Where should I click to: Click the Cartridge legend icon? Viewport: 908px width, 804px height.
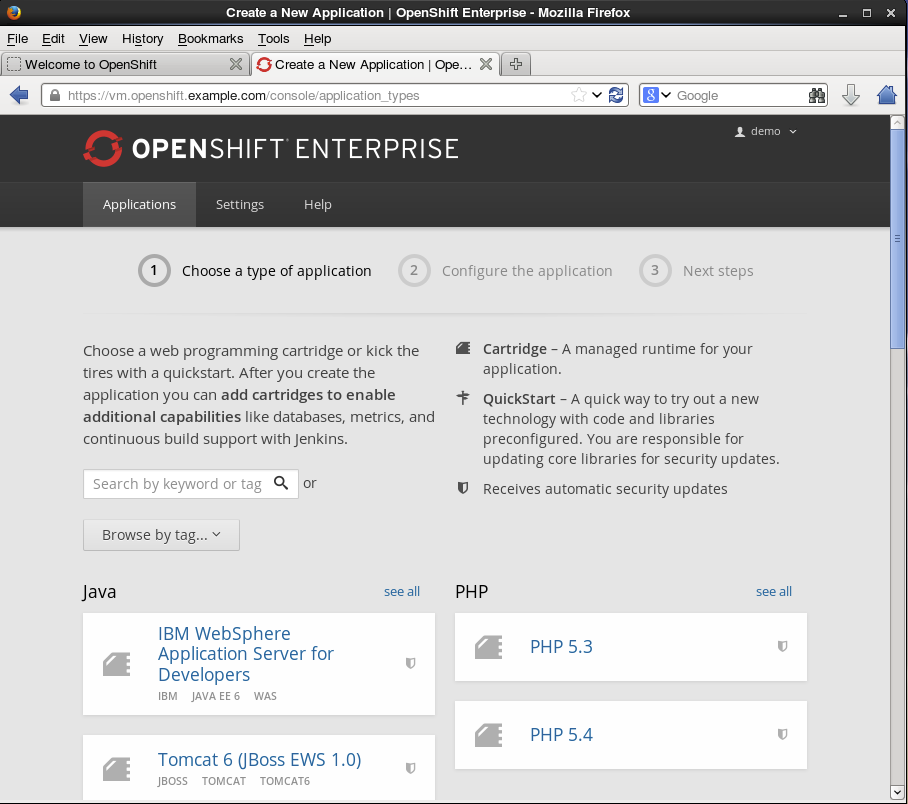click(x=463, y=348)
